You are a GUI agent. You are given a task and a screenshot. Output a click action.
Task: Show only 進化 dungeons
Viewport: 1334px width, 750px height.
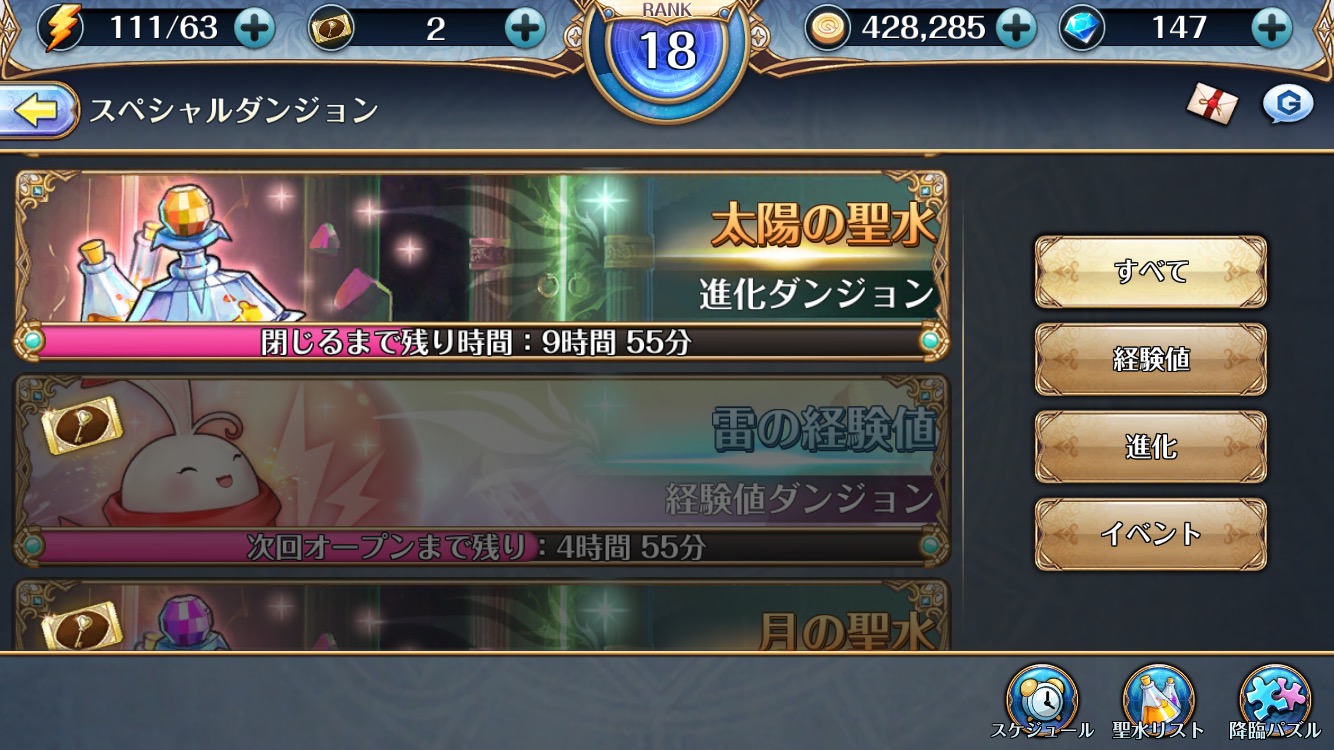(1151, 447)
